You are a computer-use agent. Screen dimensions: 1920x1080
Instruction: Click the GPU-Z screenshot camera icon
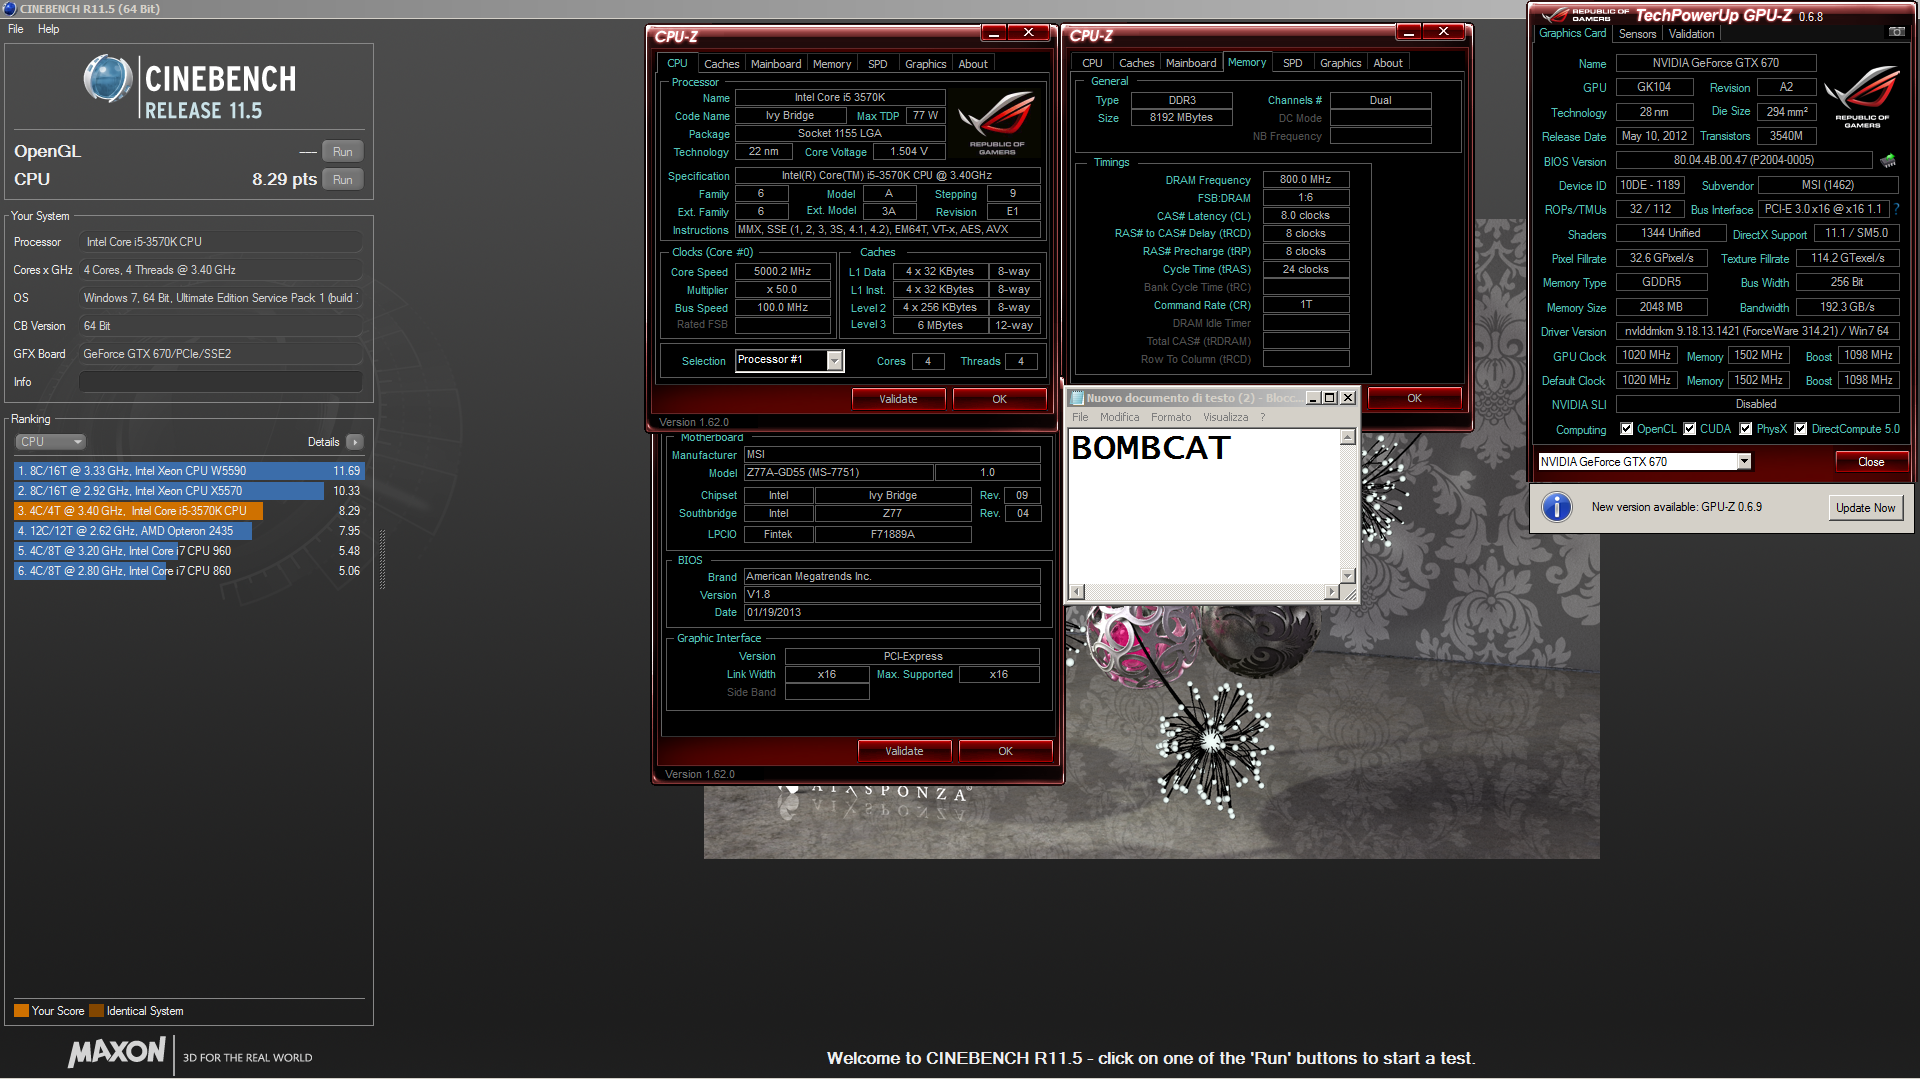(1896, 33)
